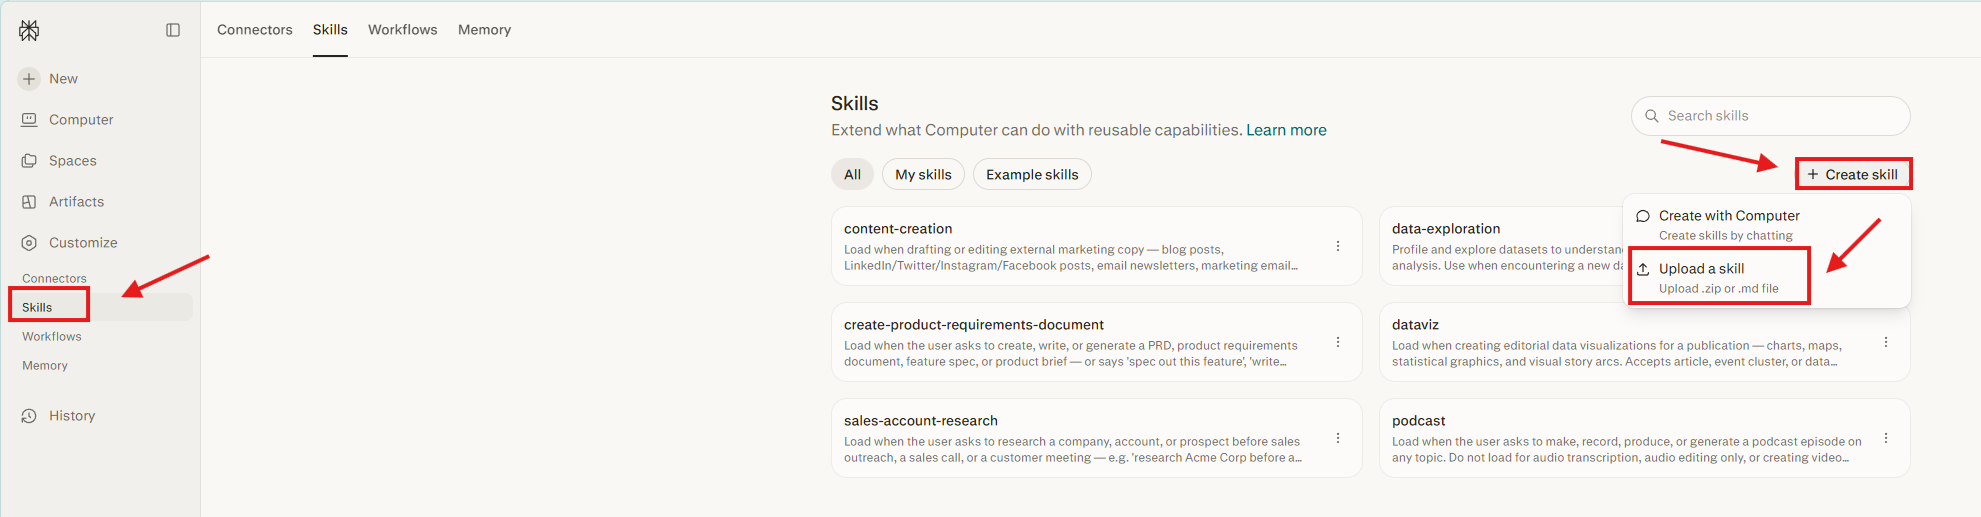This screenshot has height=517, width=1981.
Task: Open the Spaces sidebar icon
Action: coord(29,161)
